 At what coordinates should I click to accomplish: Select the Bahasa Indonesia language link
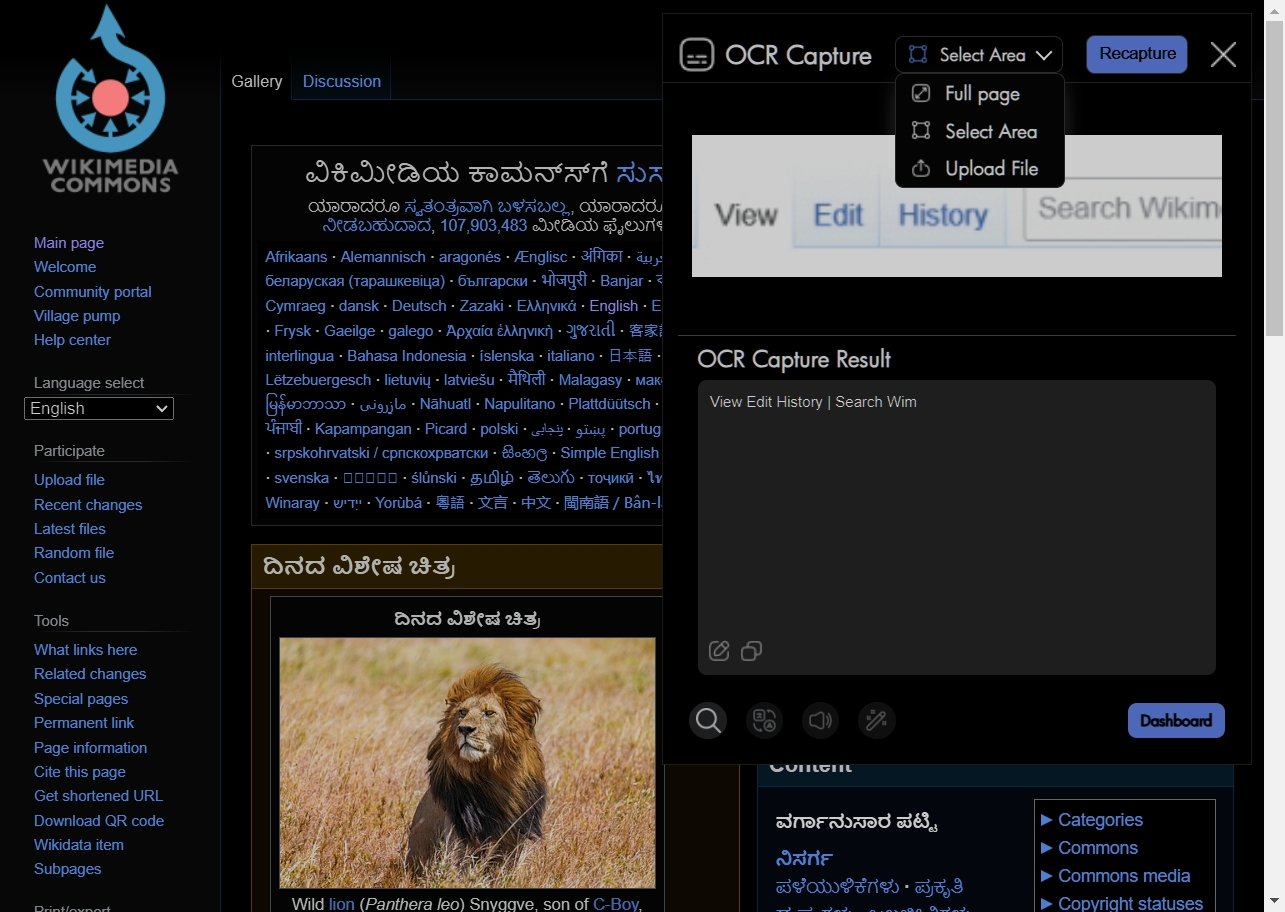(x=407, y=356)
